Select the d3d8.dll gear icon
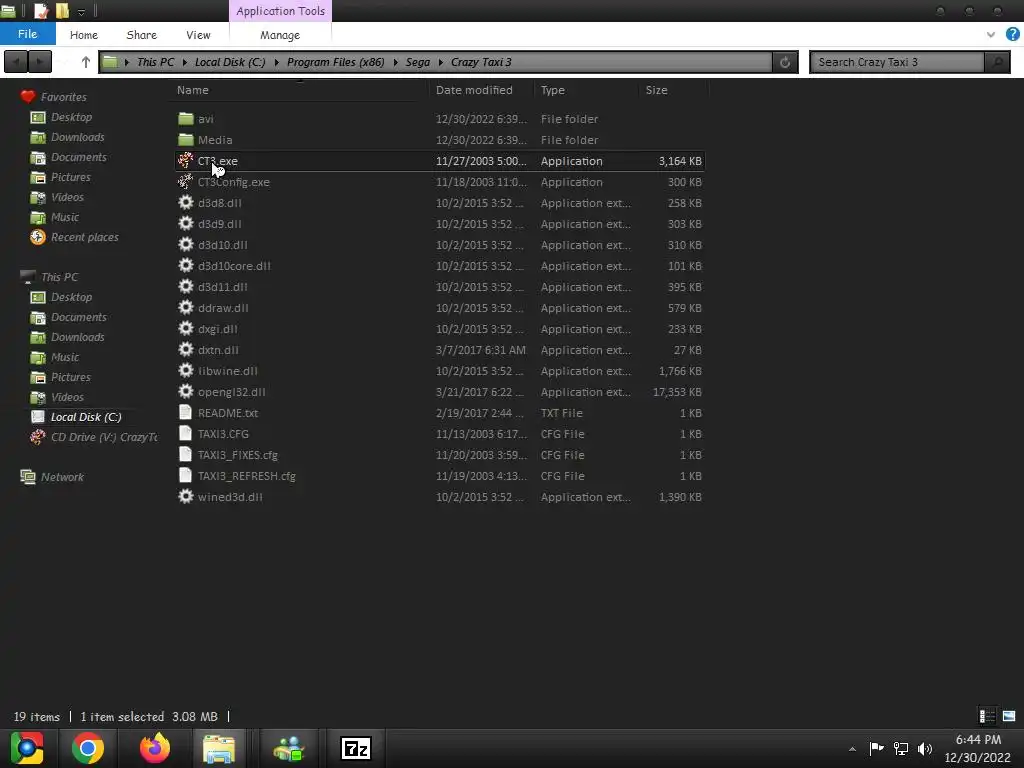This screenshot has width=1024, height=768. [x=186, y=202]
